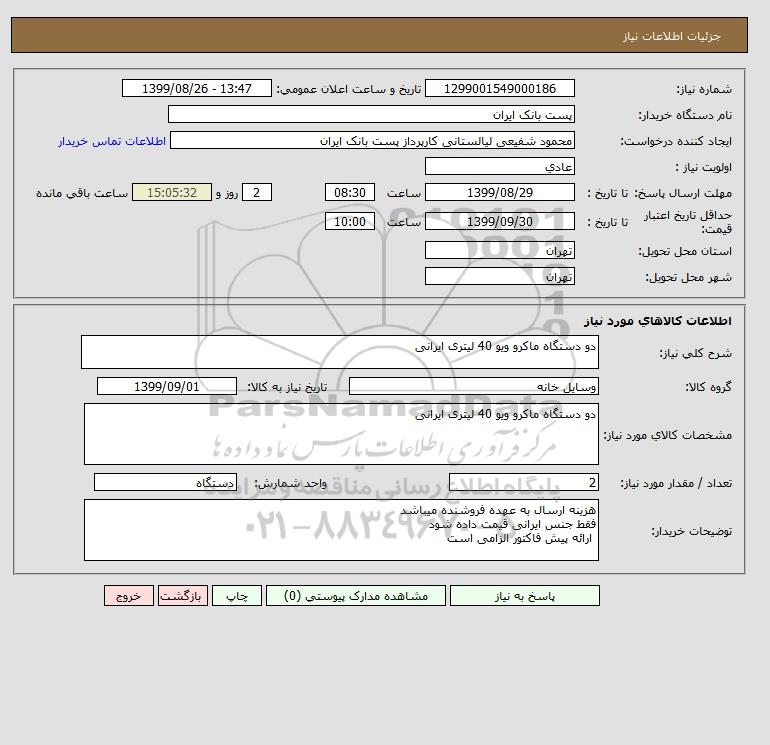Screen dimensions: 770x745
Task: Click the شرح کلی نیاز description box
Action: click(340, 352)
